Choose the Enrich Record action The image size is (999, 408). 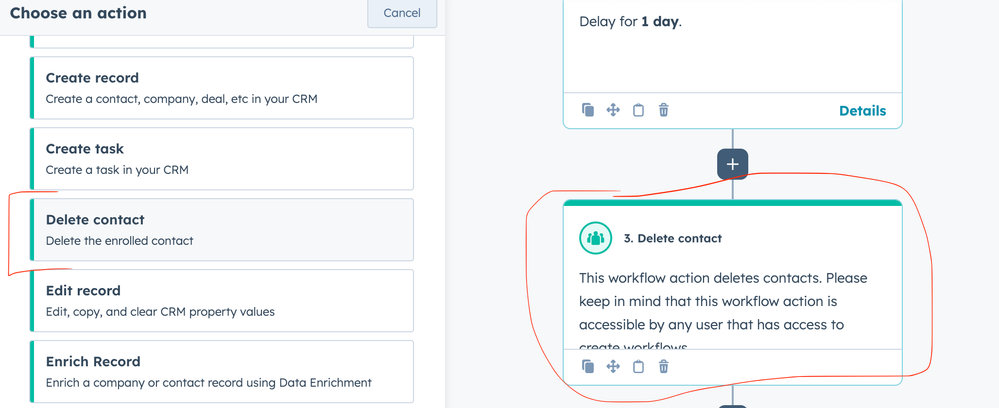click(222, 371)
